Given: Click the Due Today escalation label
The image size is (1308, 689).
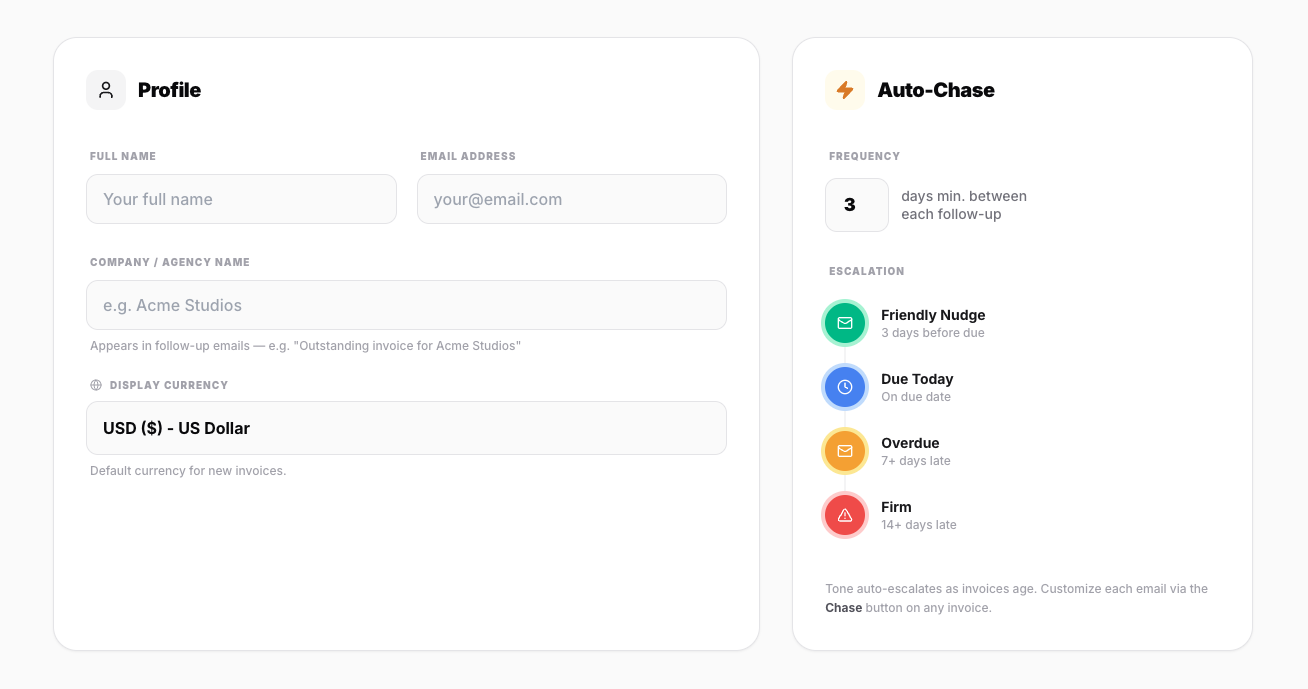Looking at the screenshot, I should tap(917, 379).
